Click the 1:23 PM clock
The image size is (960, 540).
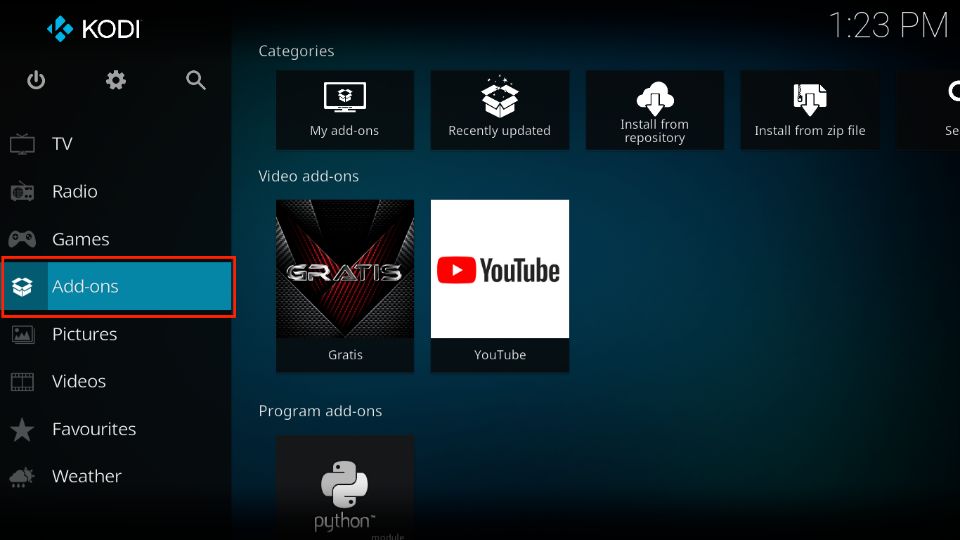tap(888, 26)
